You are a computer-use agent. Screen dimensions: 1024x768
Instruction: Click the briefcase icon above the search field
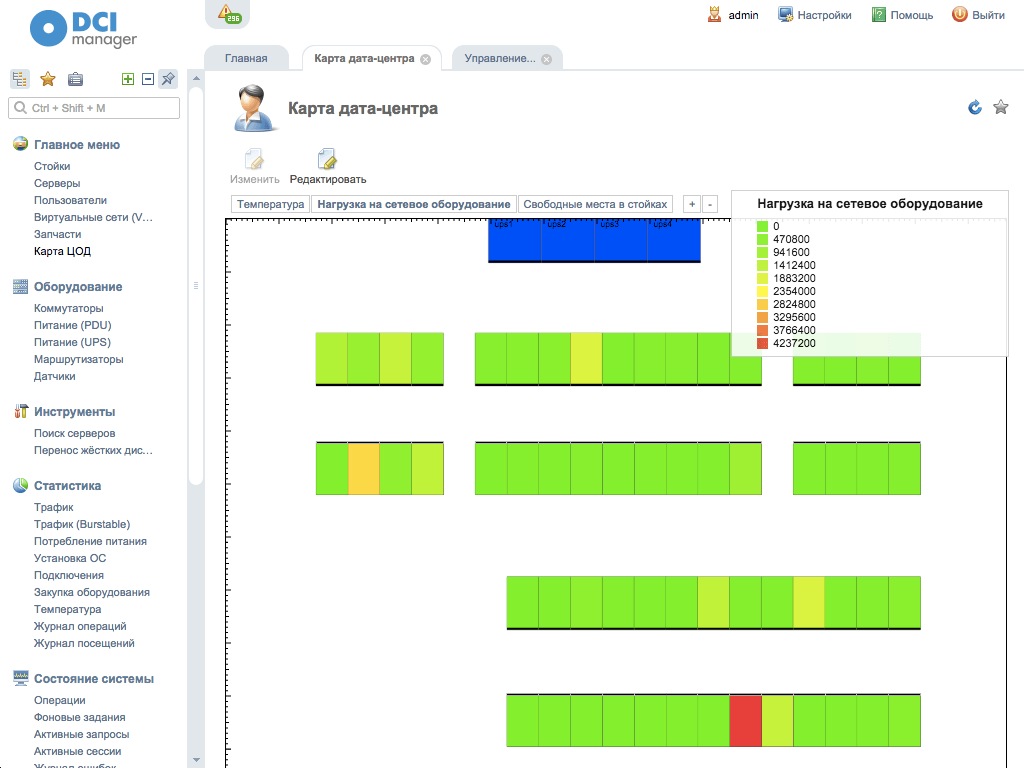point(75,78)
